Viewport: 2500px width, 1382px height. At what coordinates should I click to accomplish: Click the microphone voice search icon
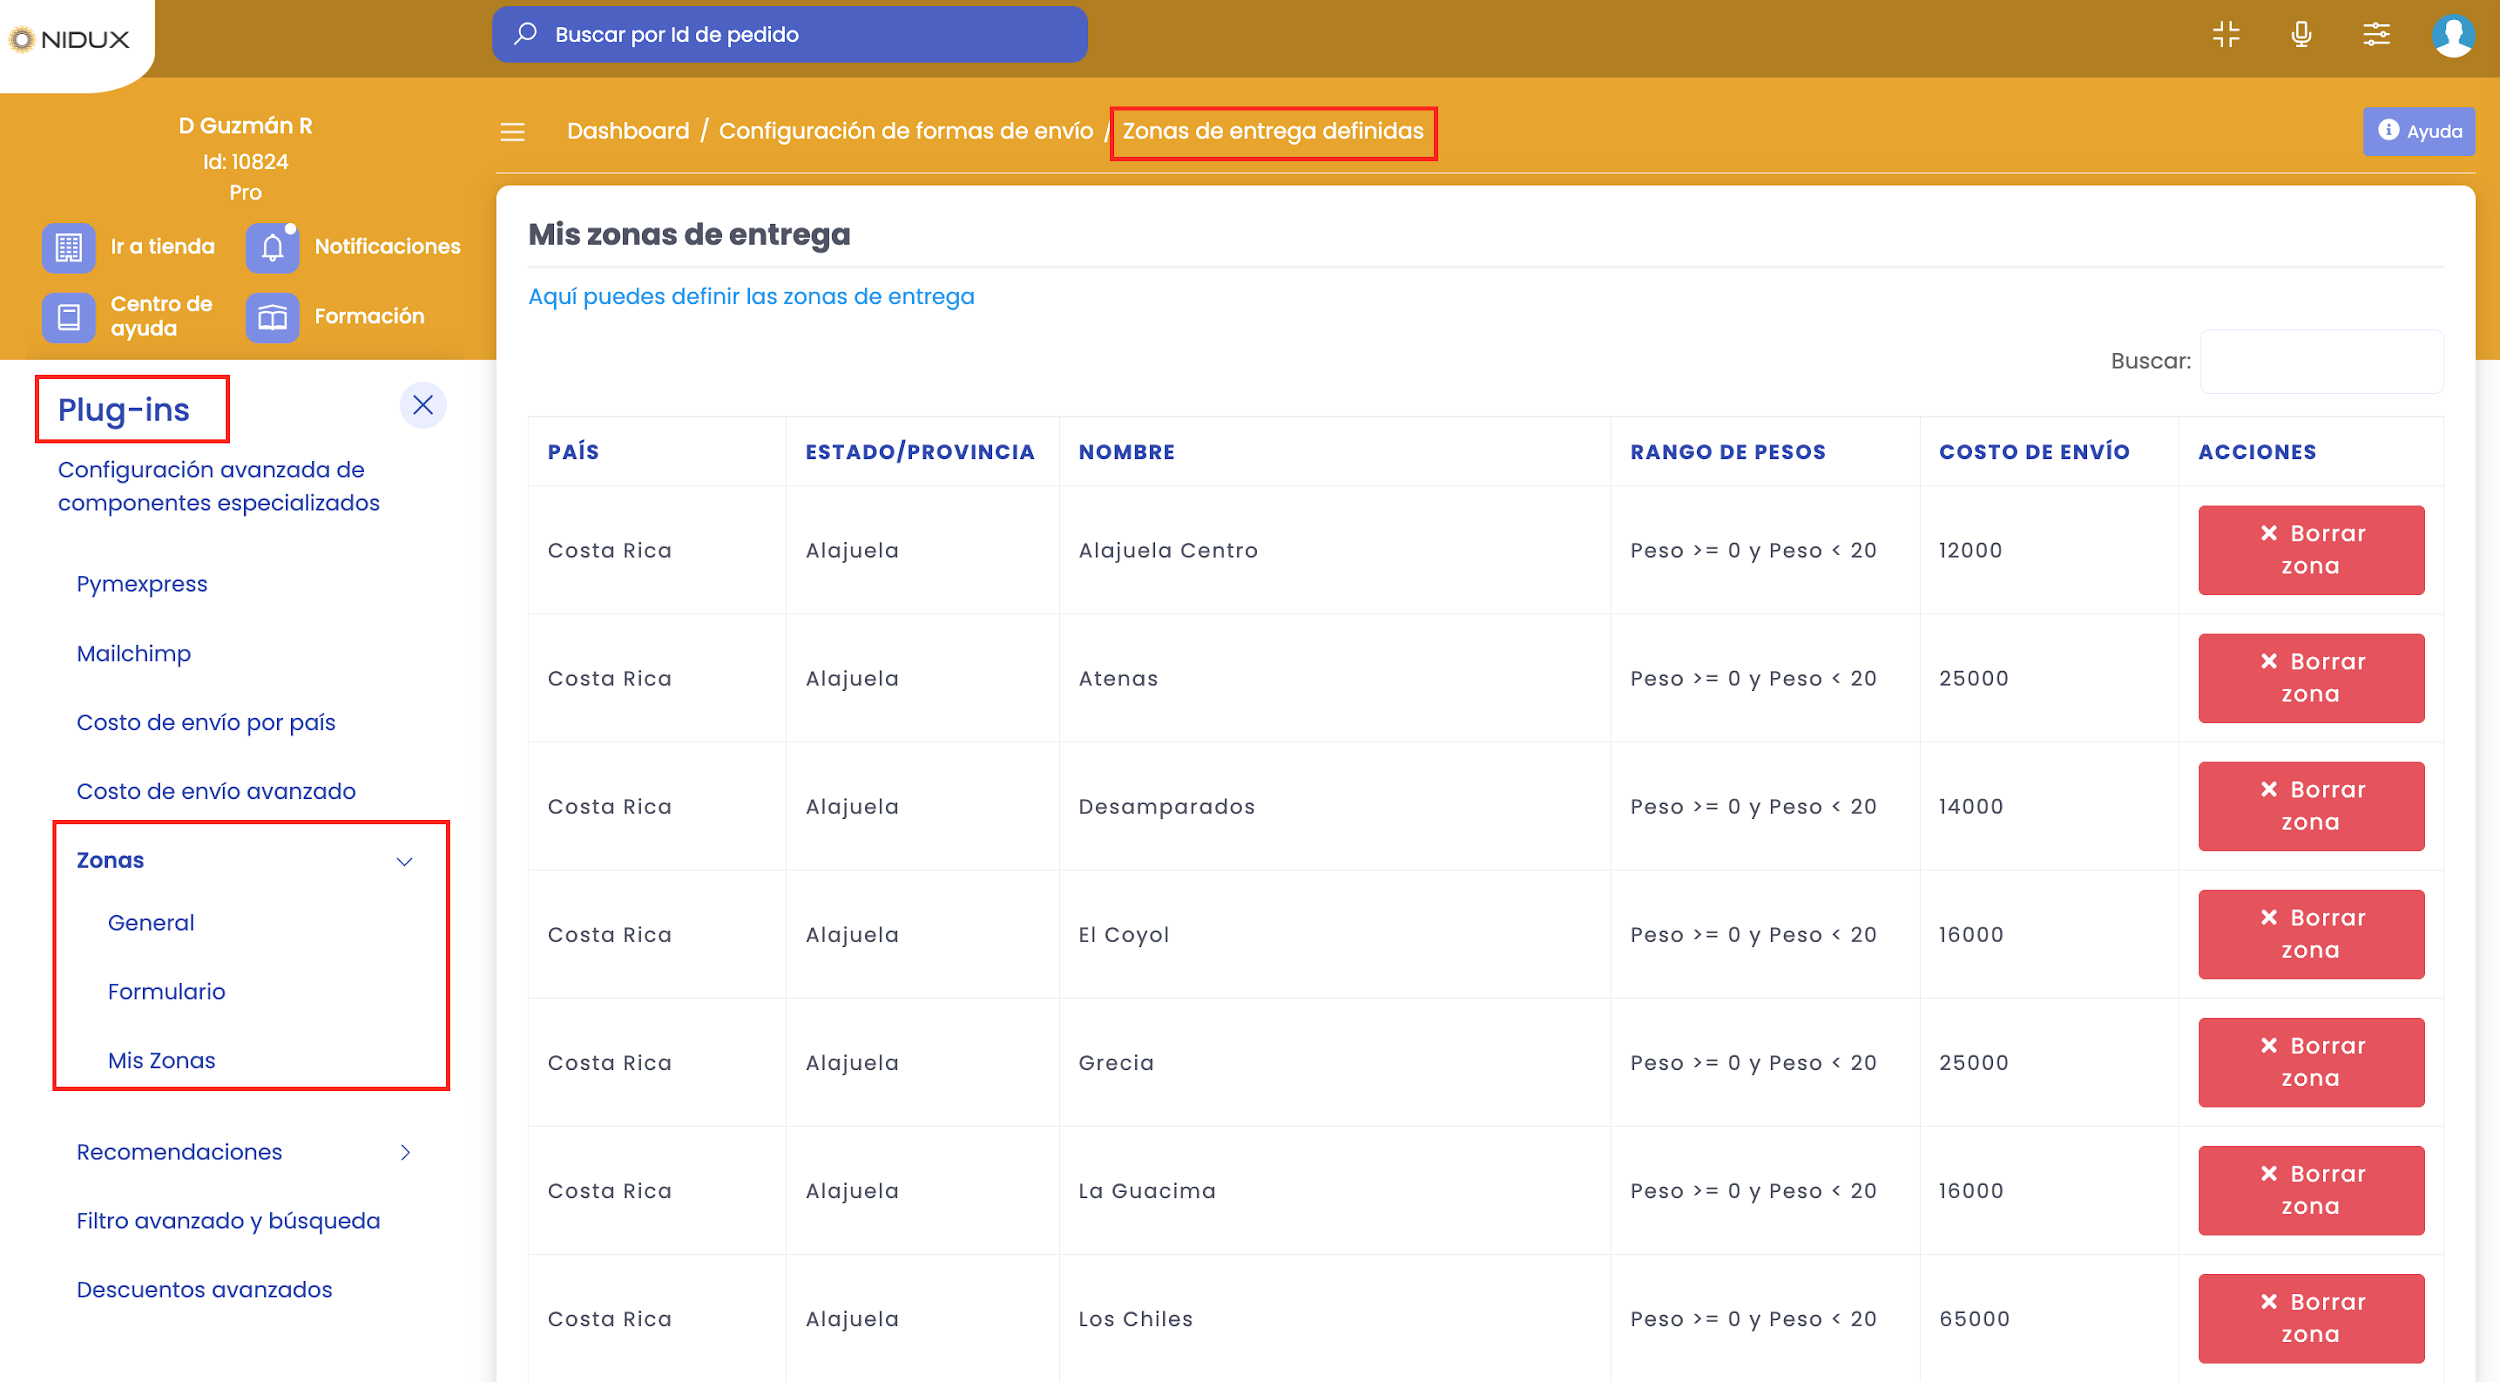(x=2301, y=35)
